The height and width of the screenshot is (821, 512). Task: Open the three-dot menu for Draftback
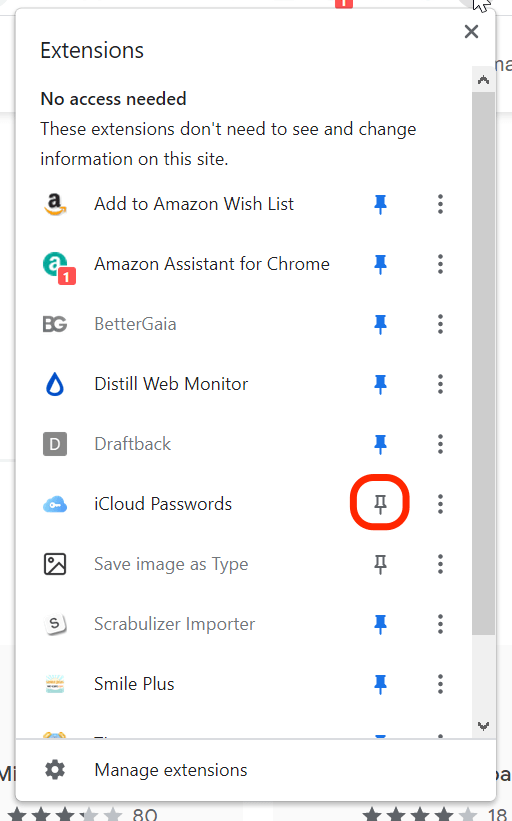(x=440, y=444)
